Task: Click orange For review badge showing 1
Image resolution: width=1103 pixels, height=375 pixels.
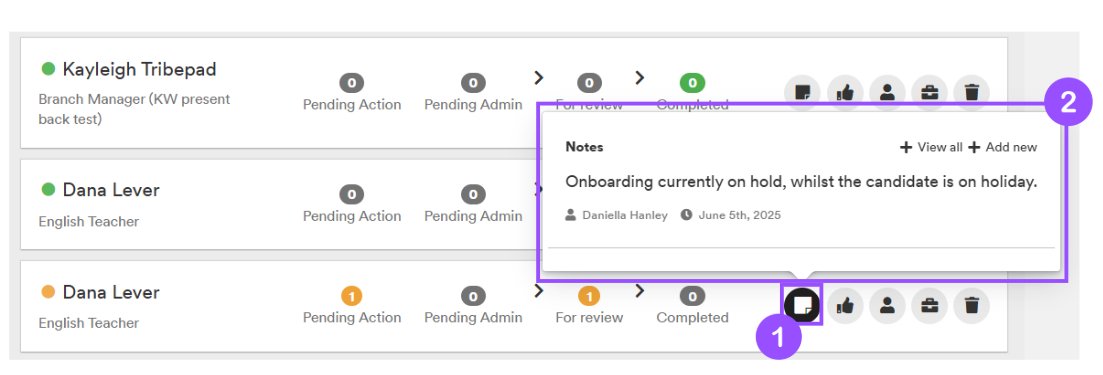Action: click(589, 296)
